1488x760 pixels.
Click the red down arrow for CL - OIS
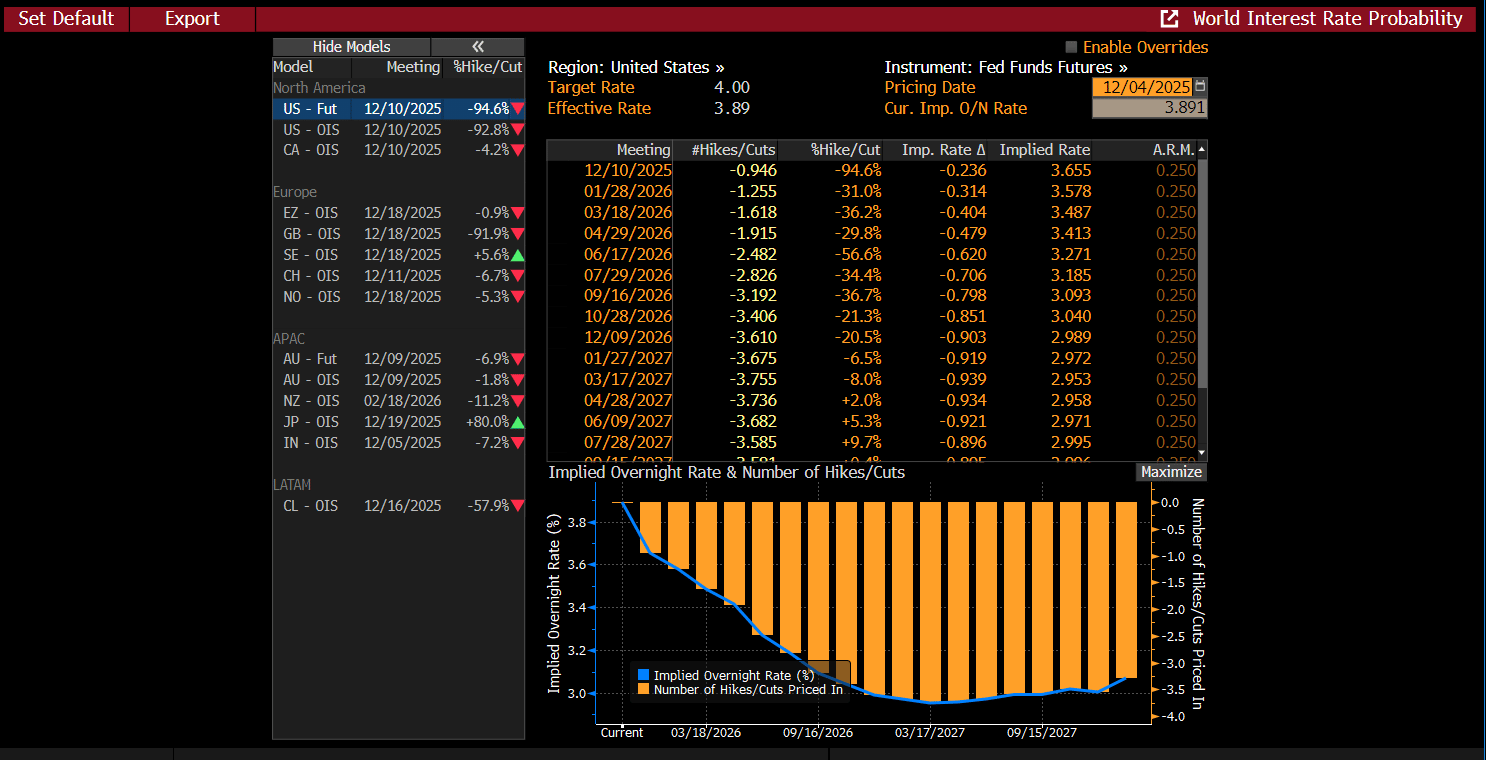click(x=517, y=506)
